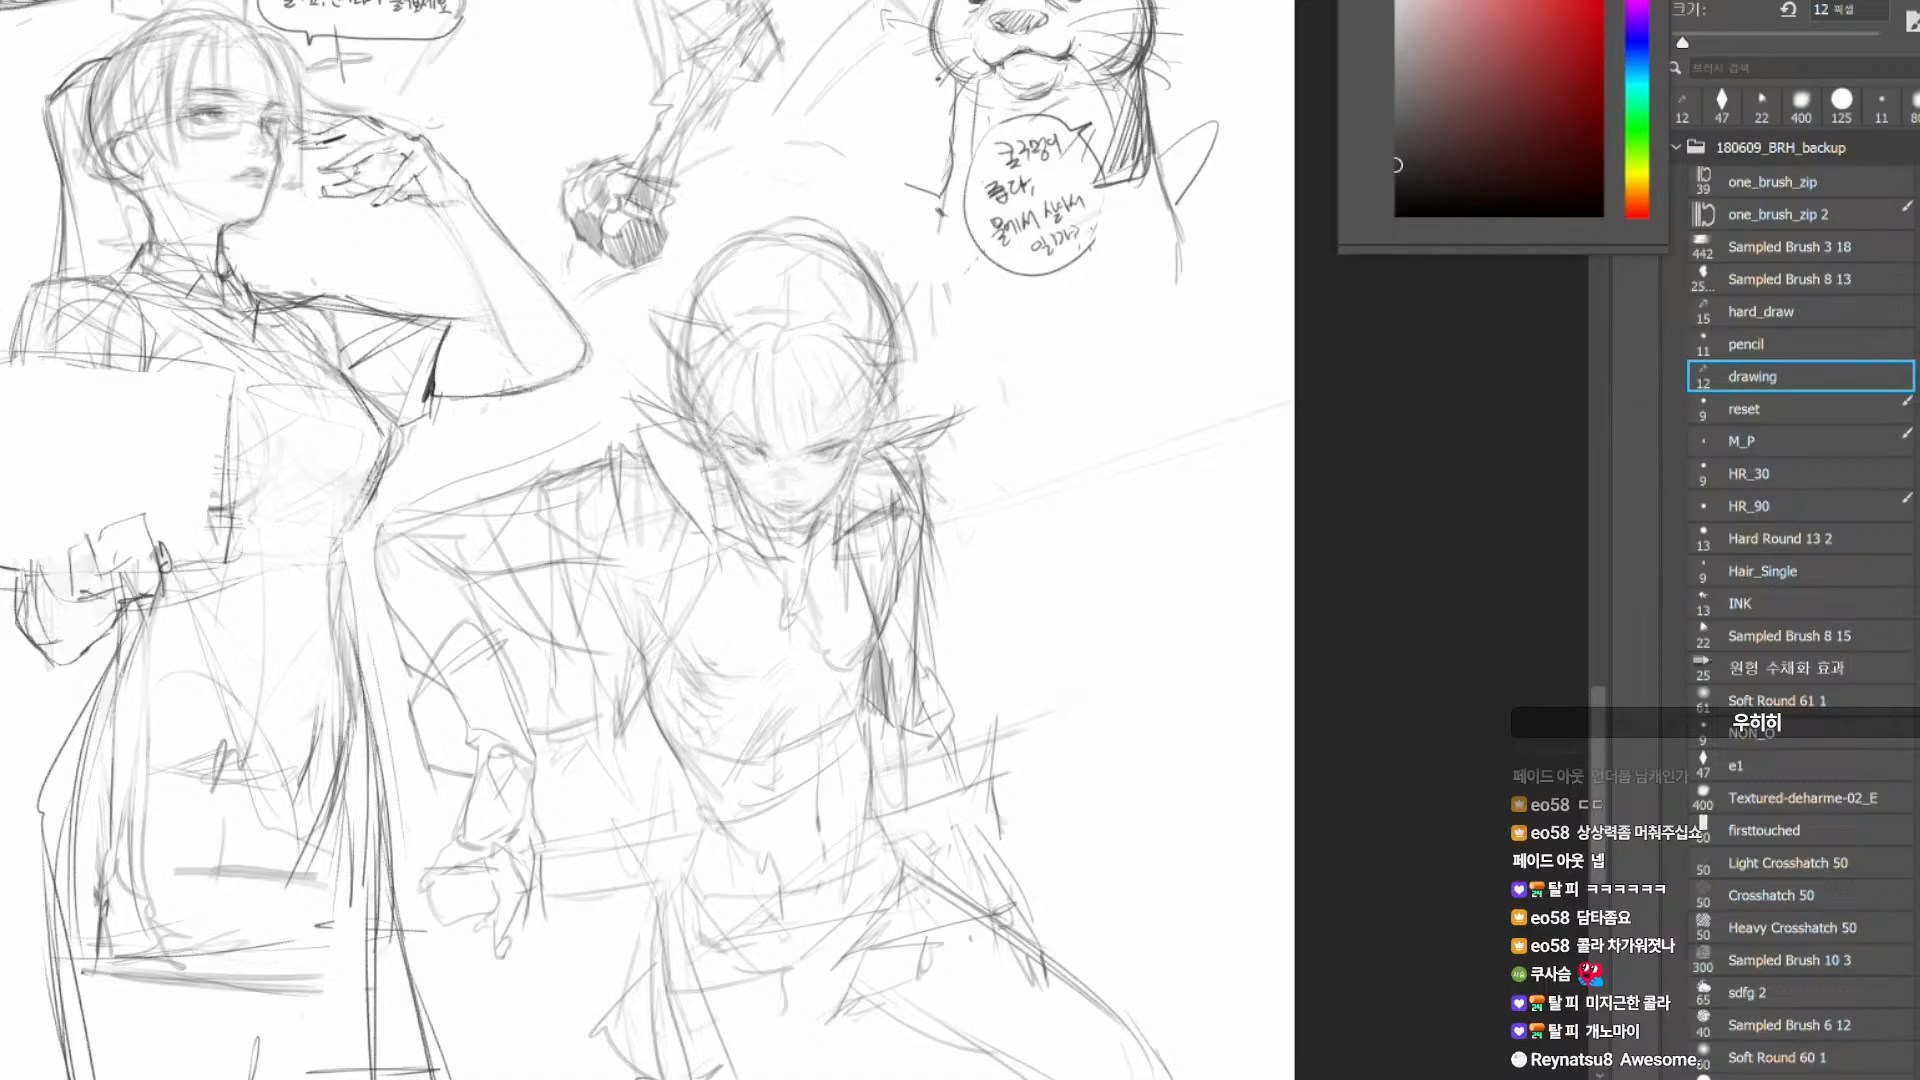Click the brush search magnifier icon
Viewport: 1920px width, 1080px height.
pyautogui.click(x=1676, y=68)
